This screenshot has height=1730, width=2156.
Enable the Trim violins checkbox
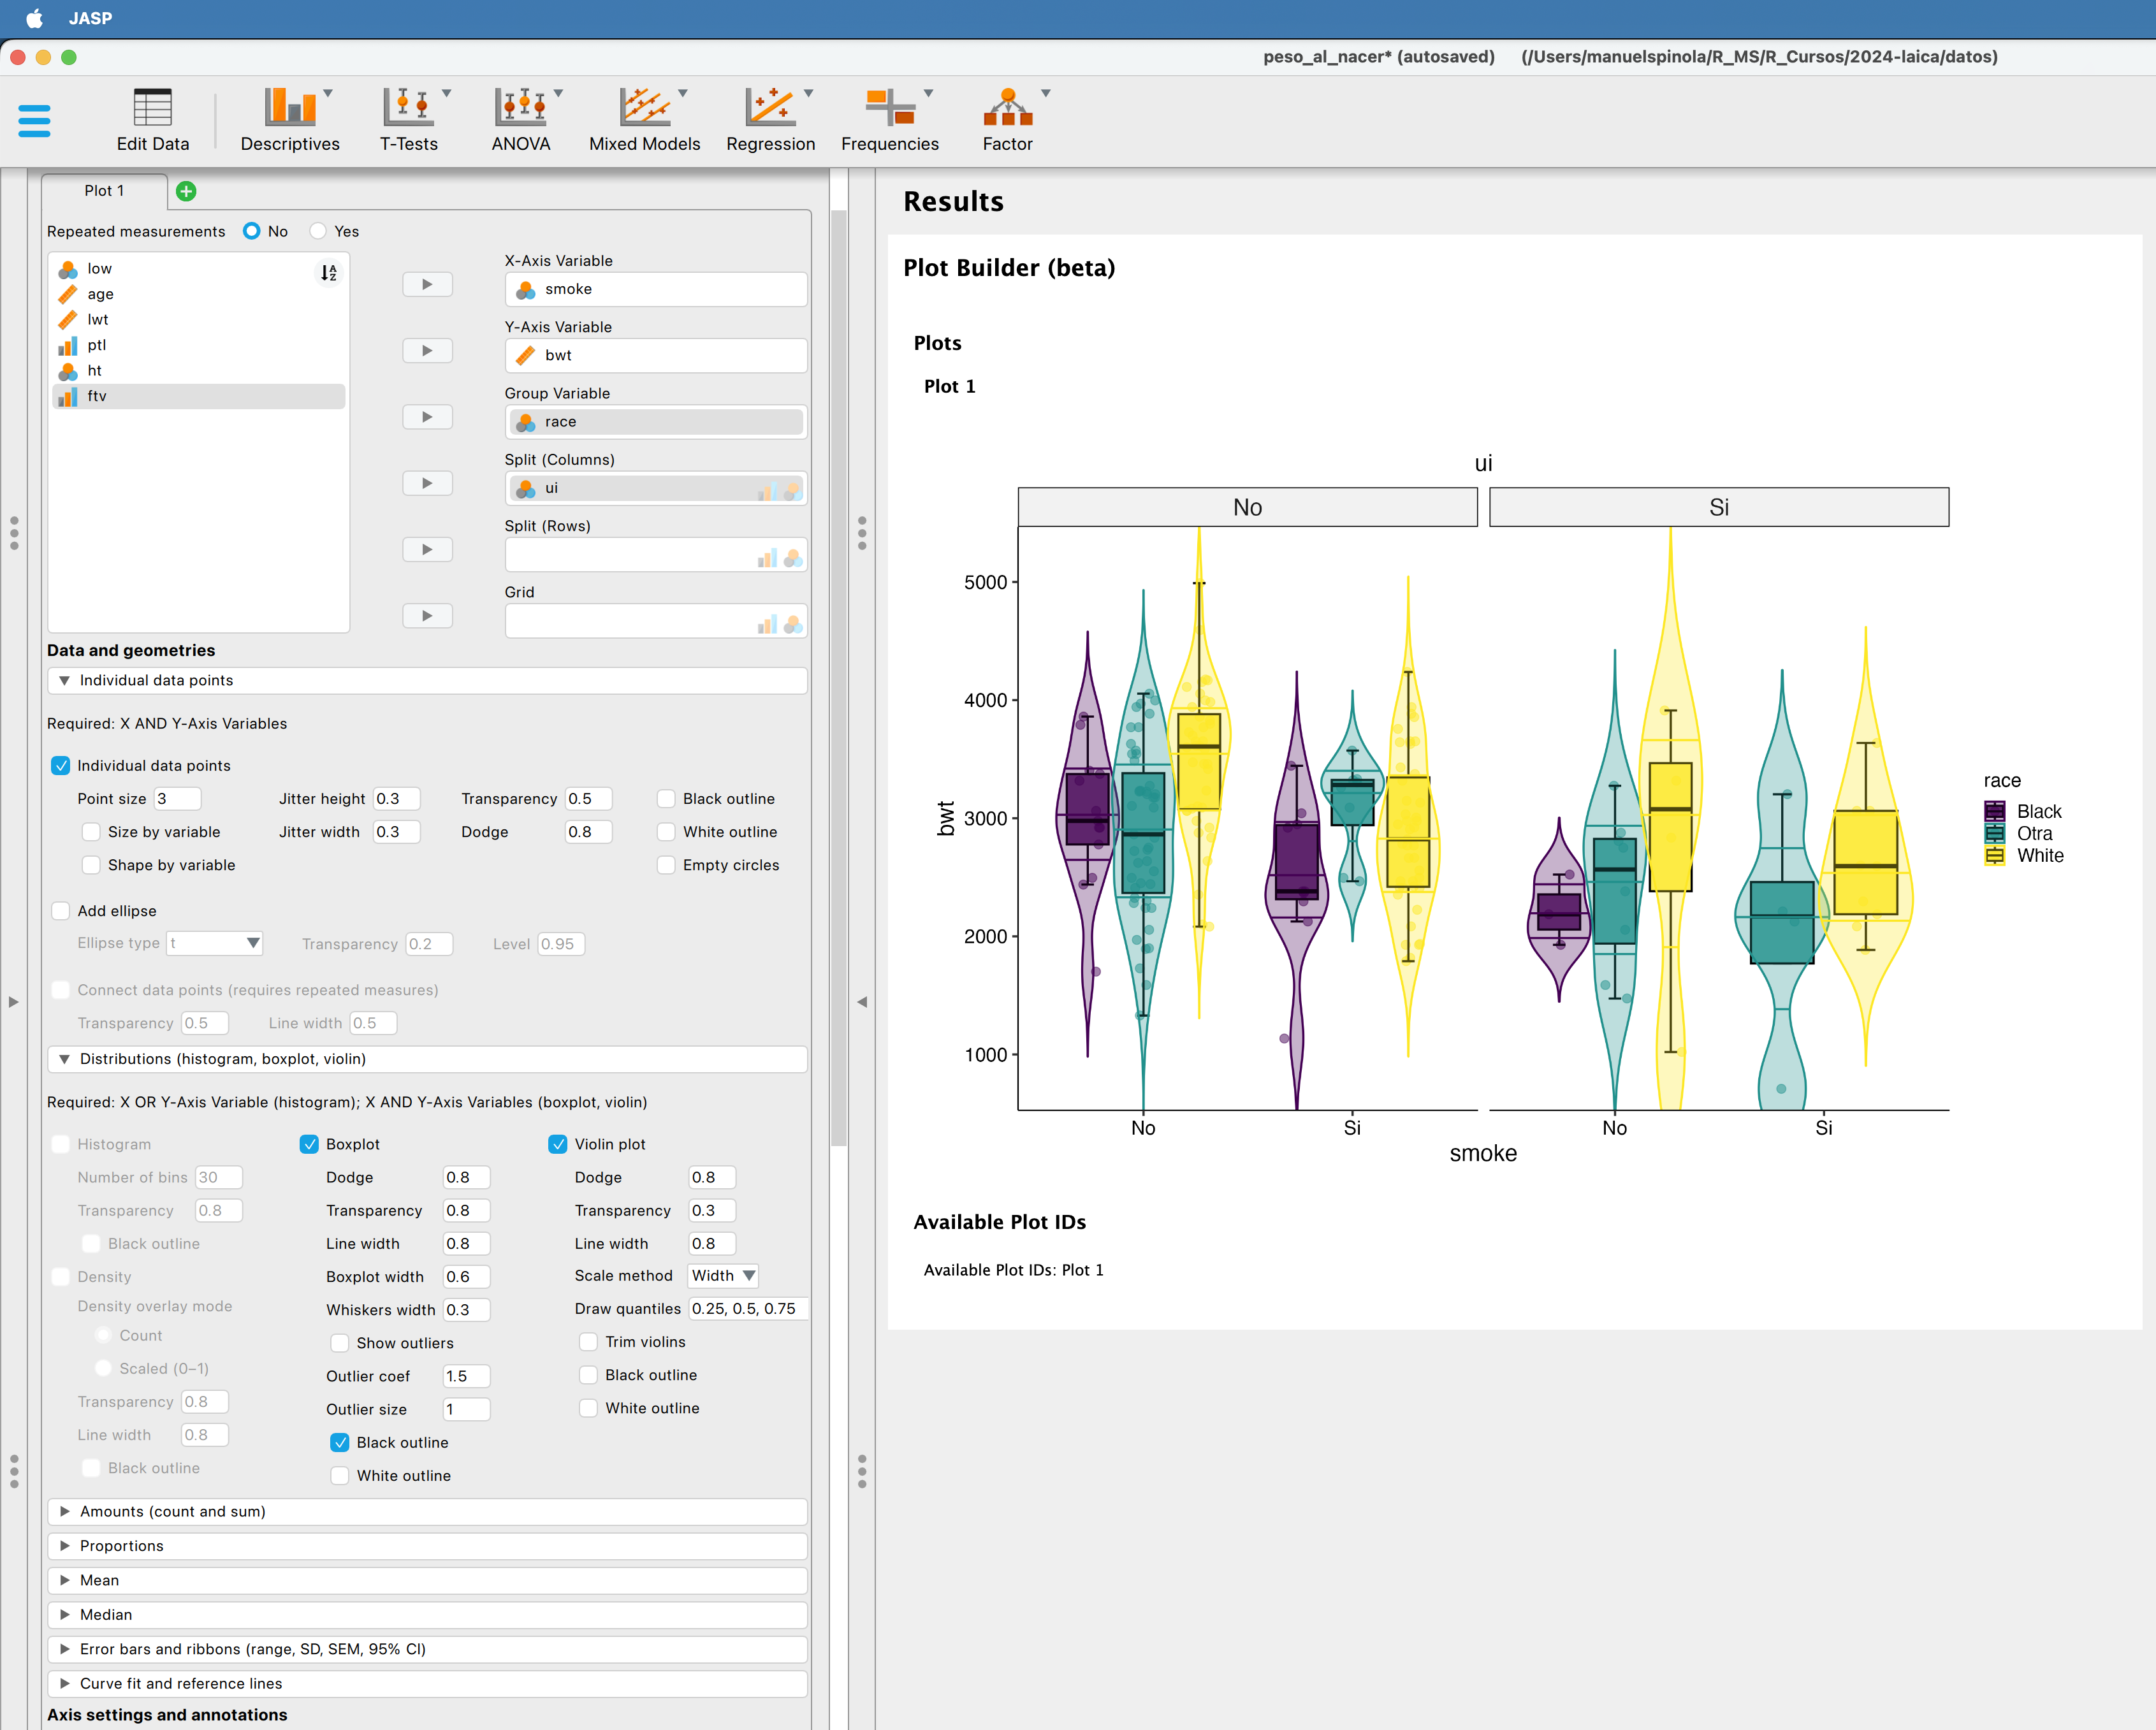(589, 1341)
